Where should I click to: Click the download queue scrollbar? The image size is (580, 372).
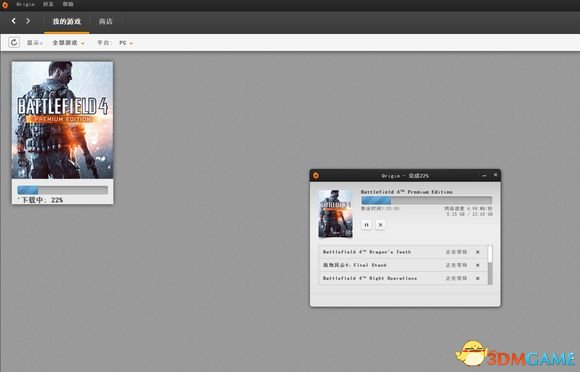(490, 265)
